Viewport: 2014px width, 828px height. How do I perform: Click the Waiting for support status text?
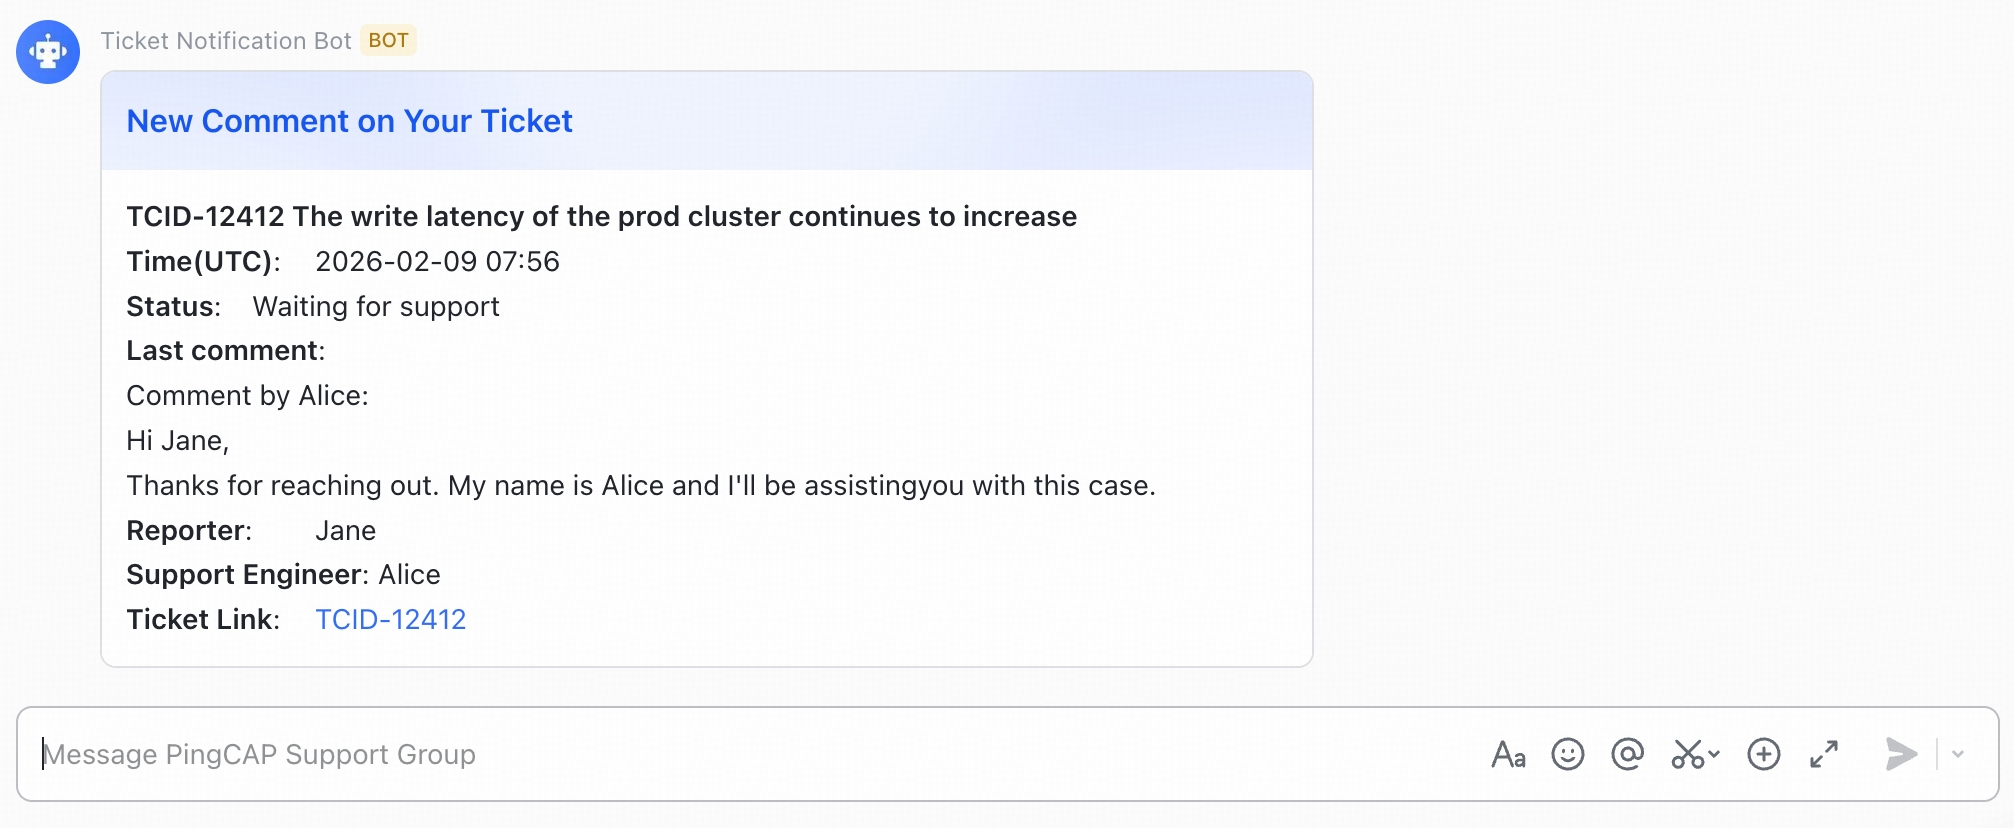[375, 307]
